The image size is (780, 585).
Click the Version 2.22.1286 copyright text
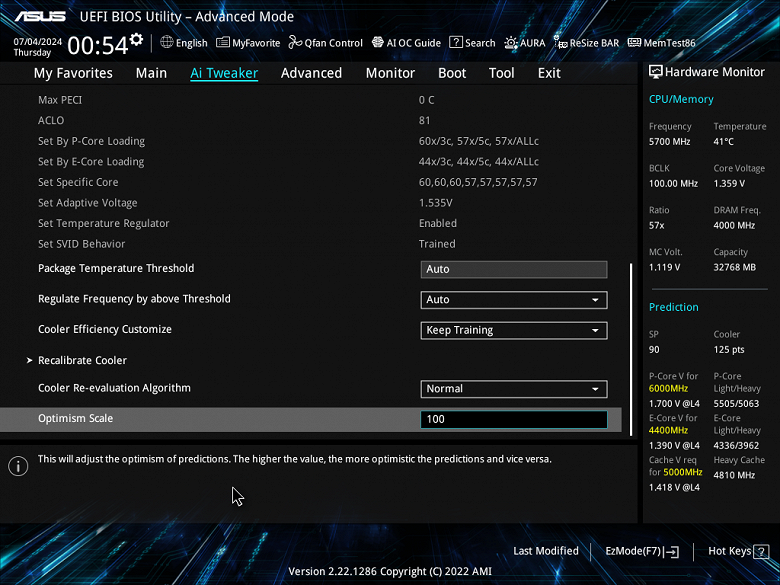(390, 572)
